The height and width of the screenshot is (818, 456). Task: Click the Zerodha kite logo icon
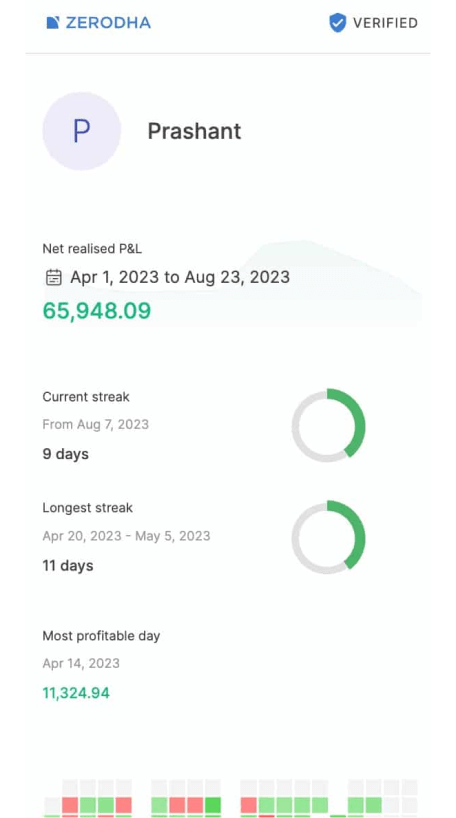click(x=53, y=23)
